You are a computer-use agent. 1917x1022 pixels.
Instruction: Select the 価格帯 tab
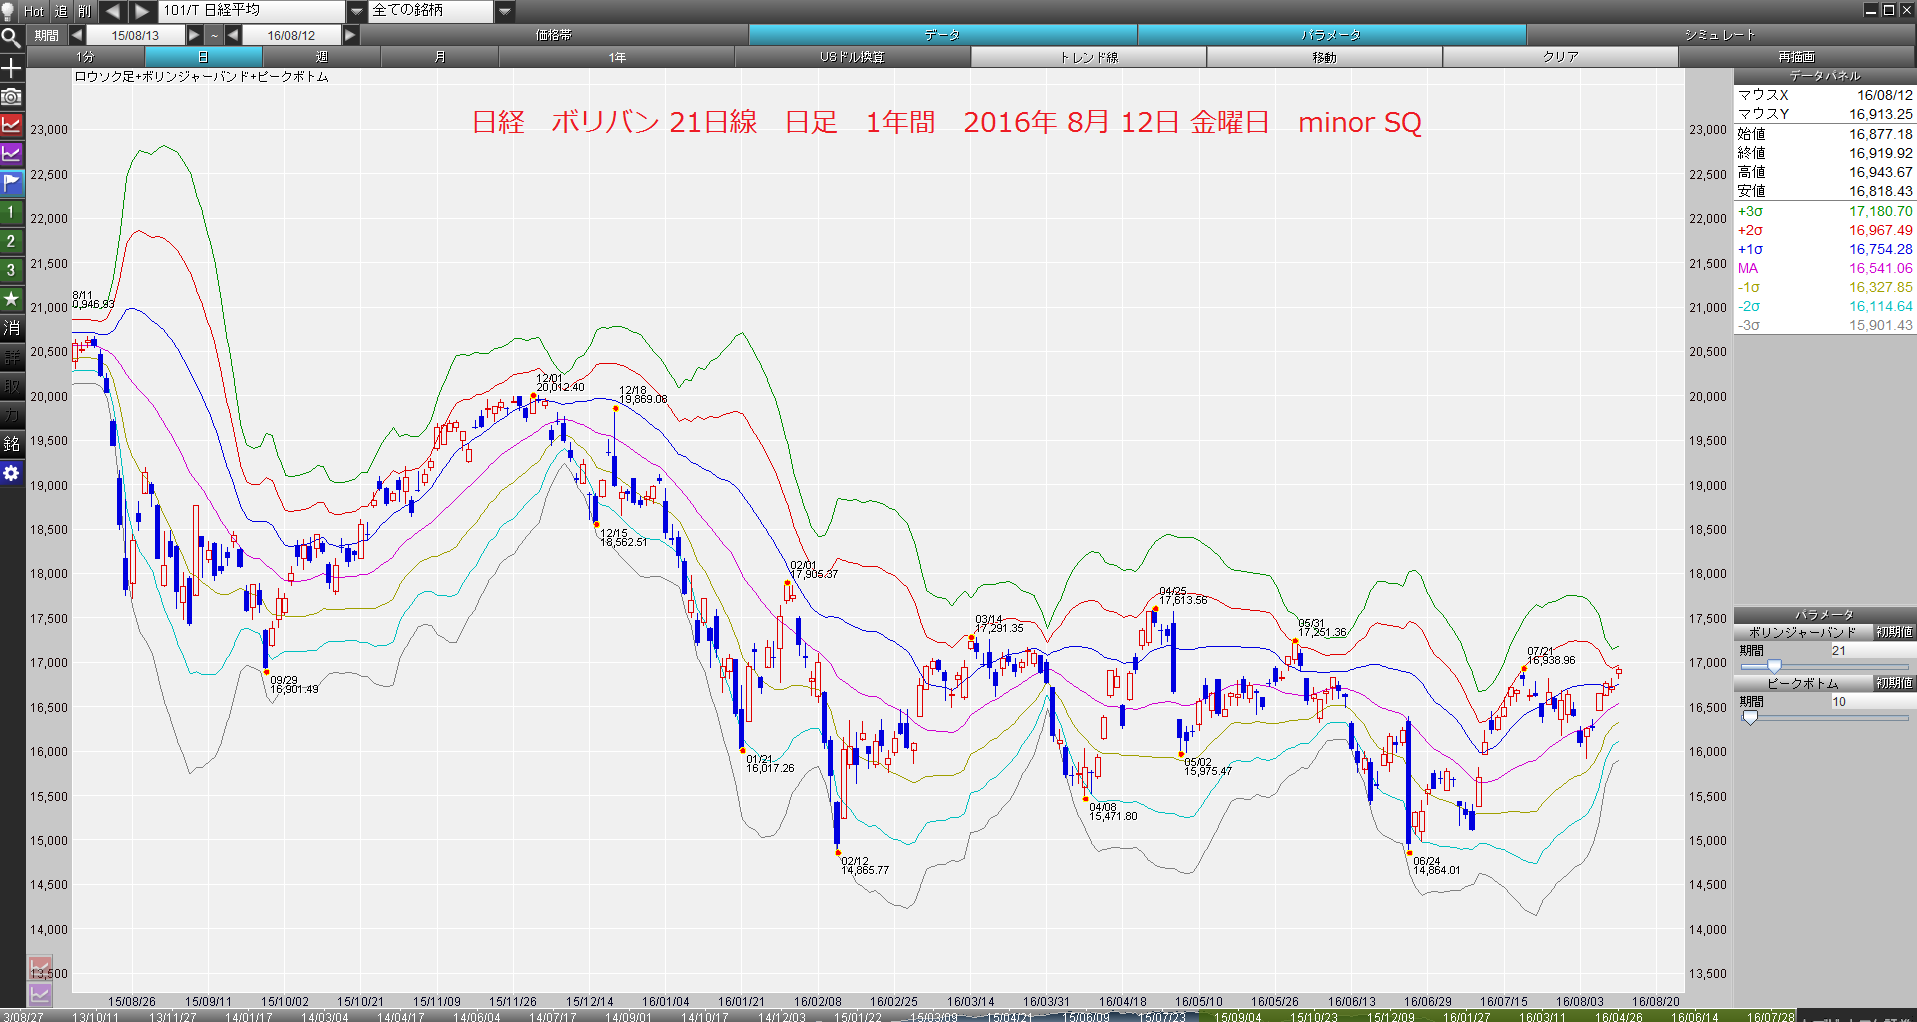tap(554, 35)
